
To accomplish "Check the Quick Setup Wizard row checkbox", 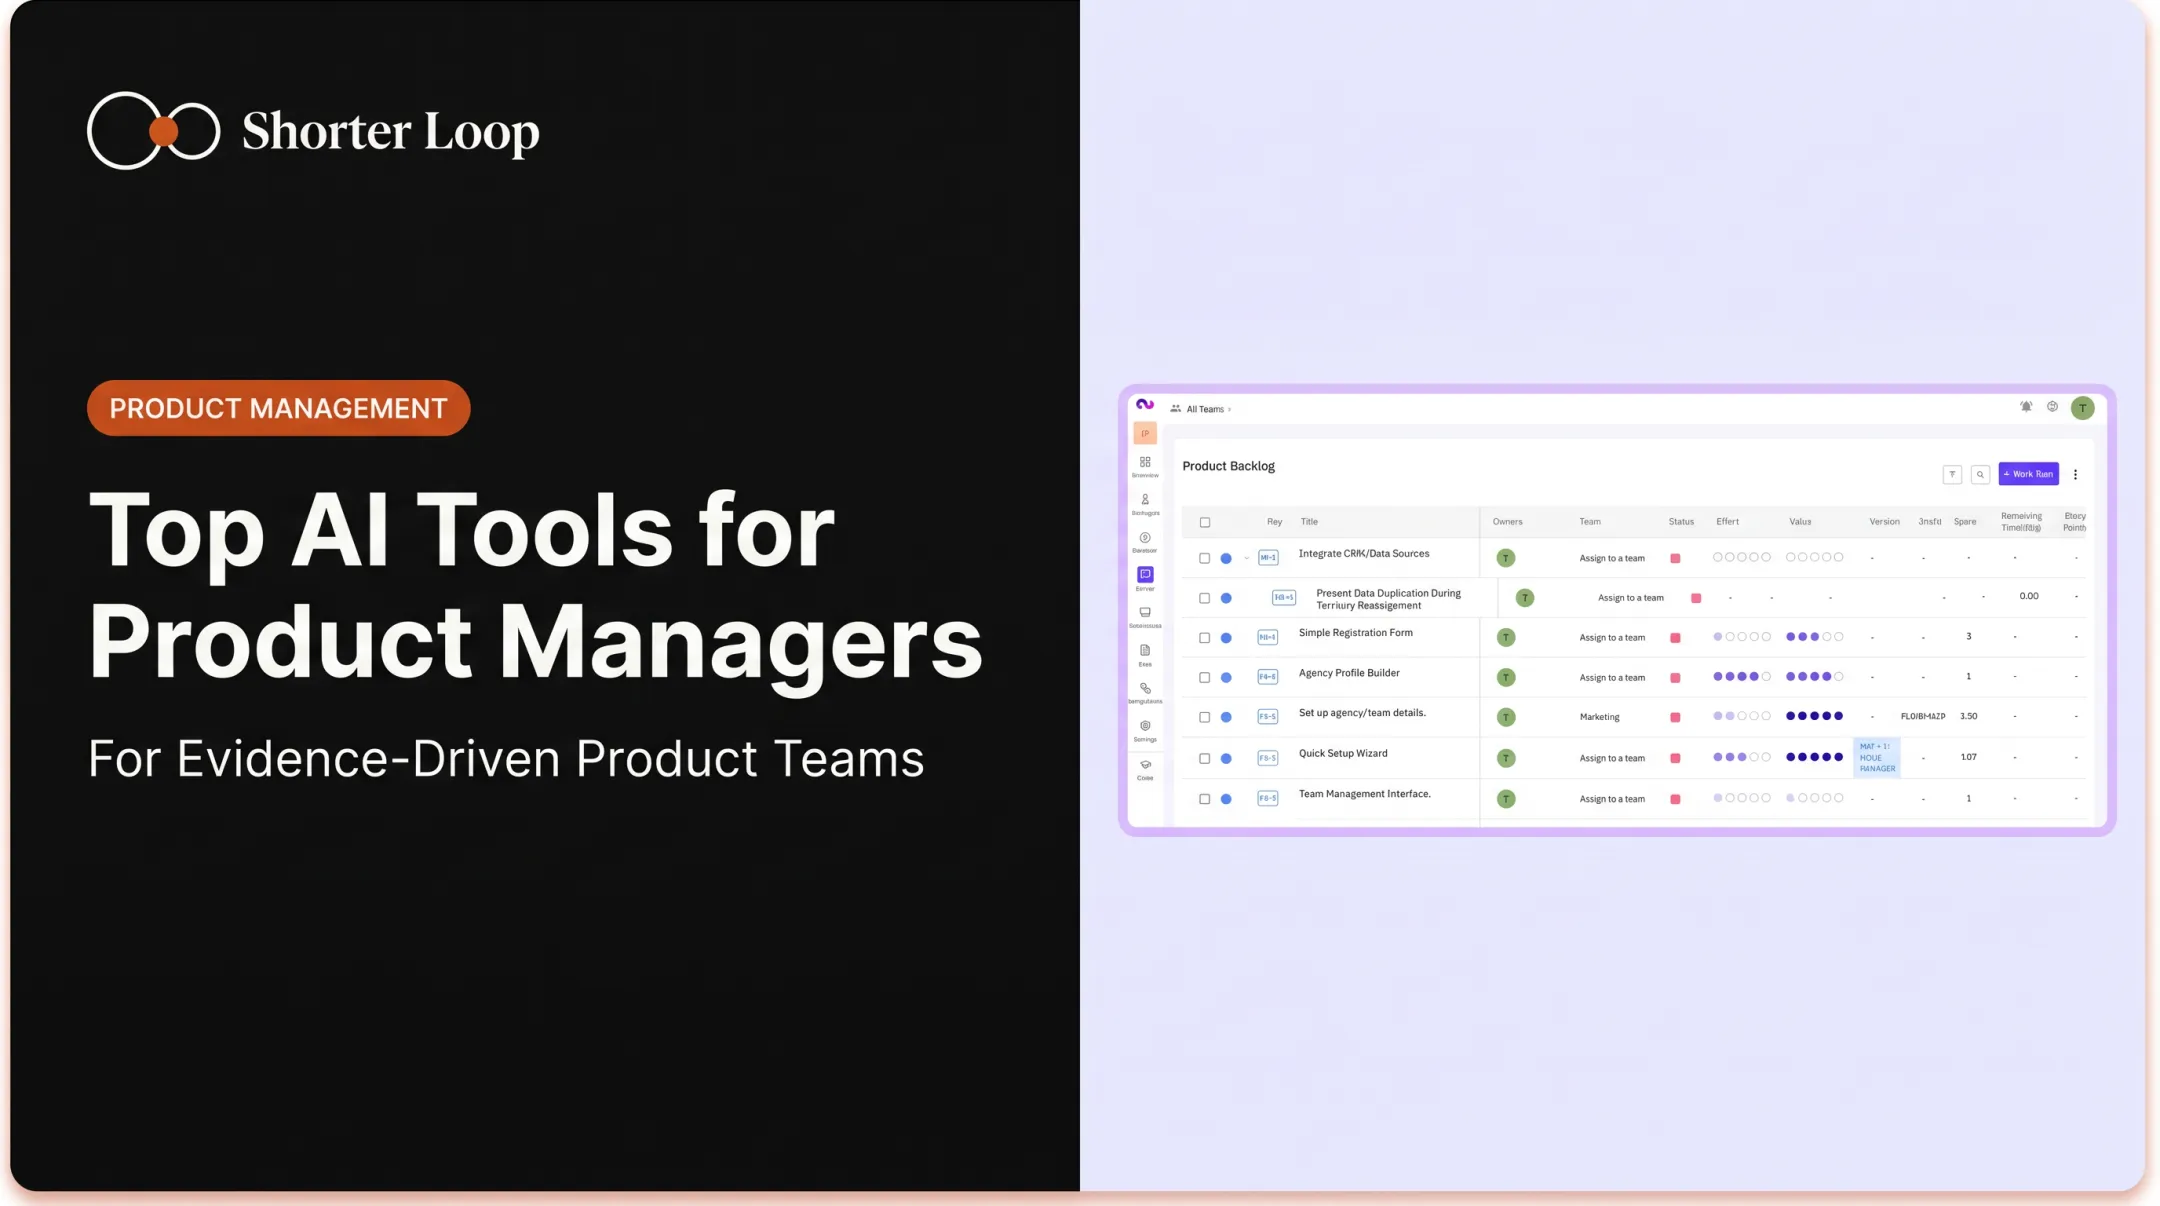I will pyautogui.click(x=1205, y=758).
